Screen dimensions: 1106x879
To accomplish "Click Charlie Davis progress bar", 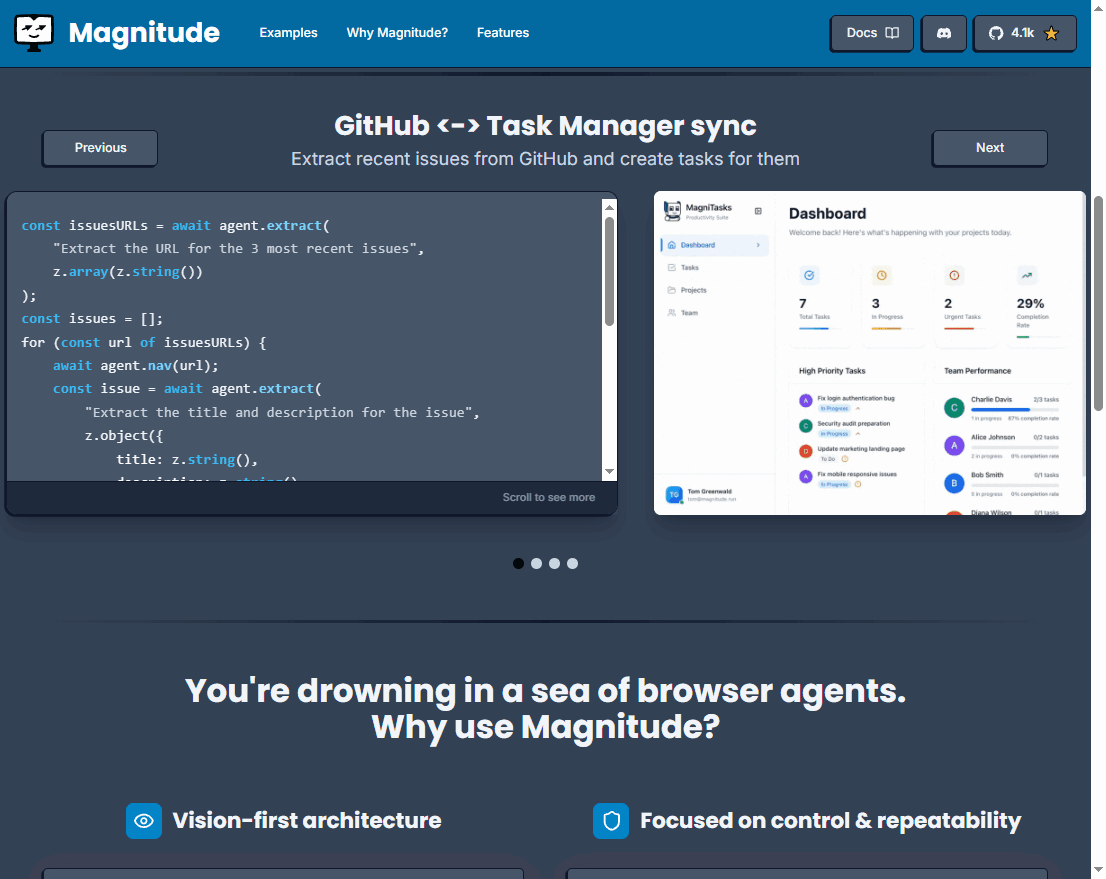I will tap(1014, 410).
